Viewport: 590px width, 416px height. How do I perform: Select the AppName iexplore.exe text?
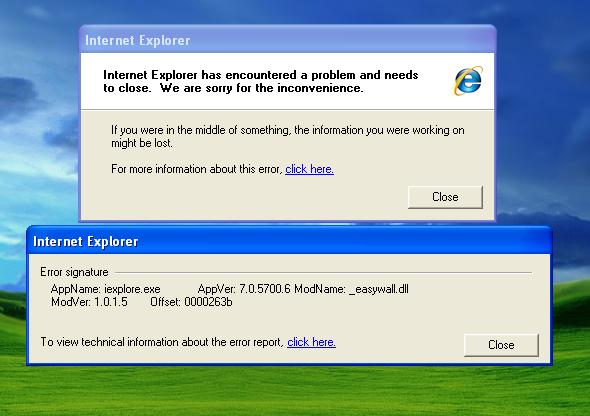click(x=105, y=289)
